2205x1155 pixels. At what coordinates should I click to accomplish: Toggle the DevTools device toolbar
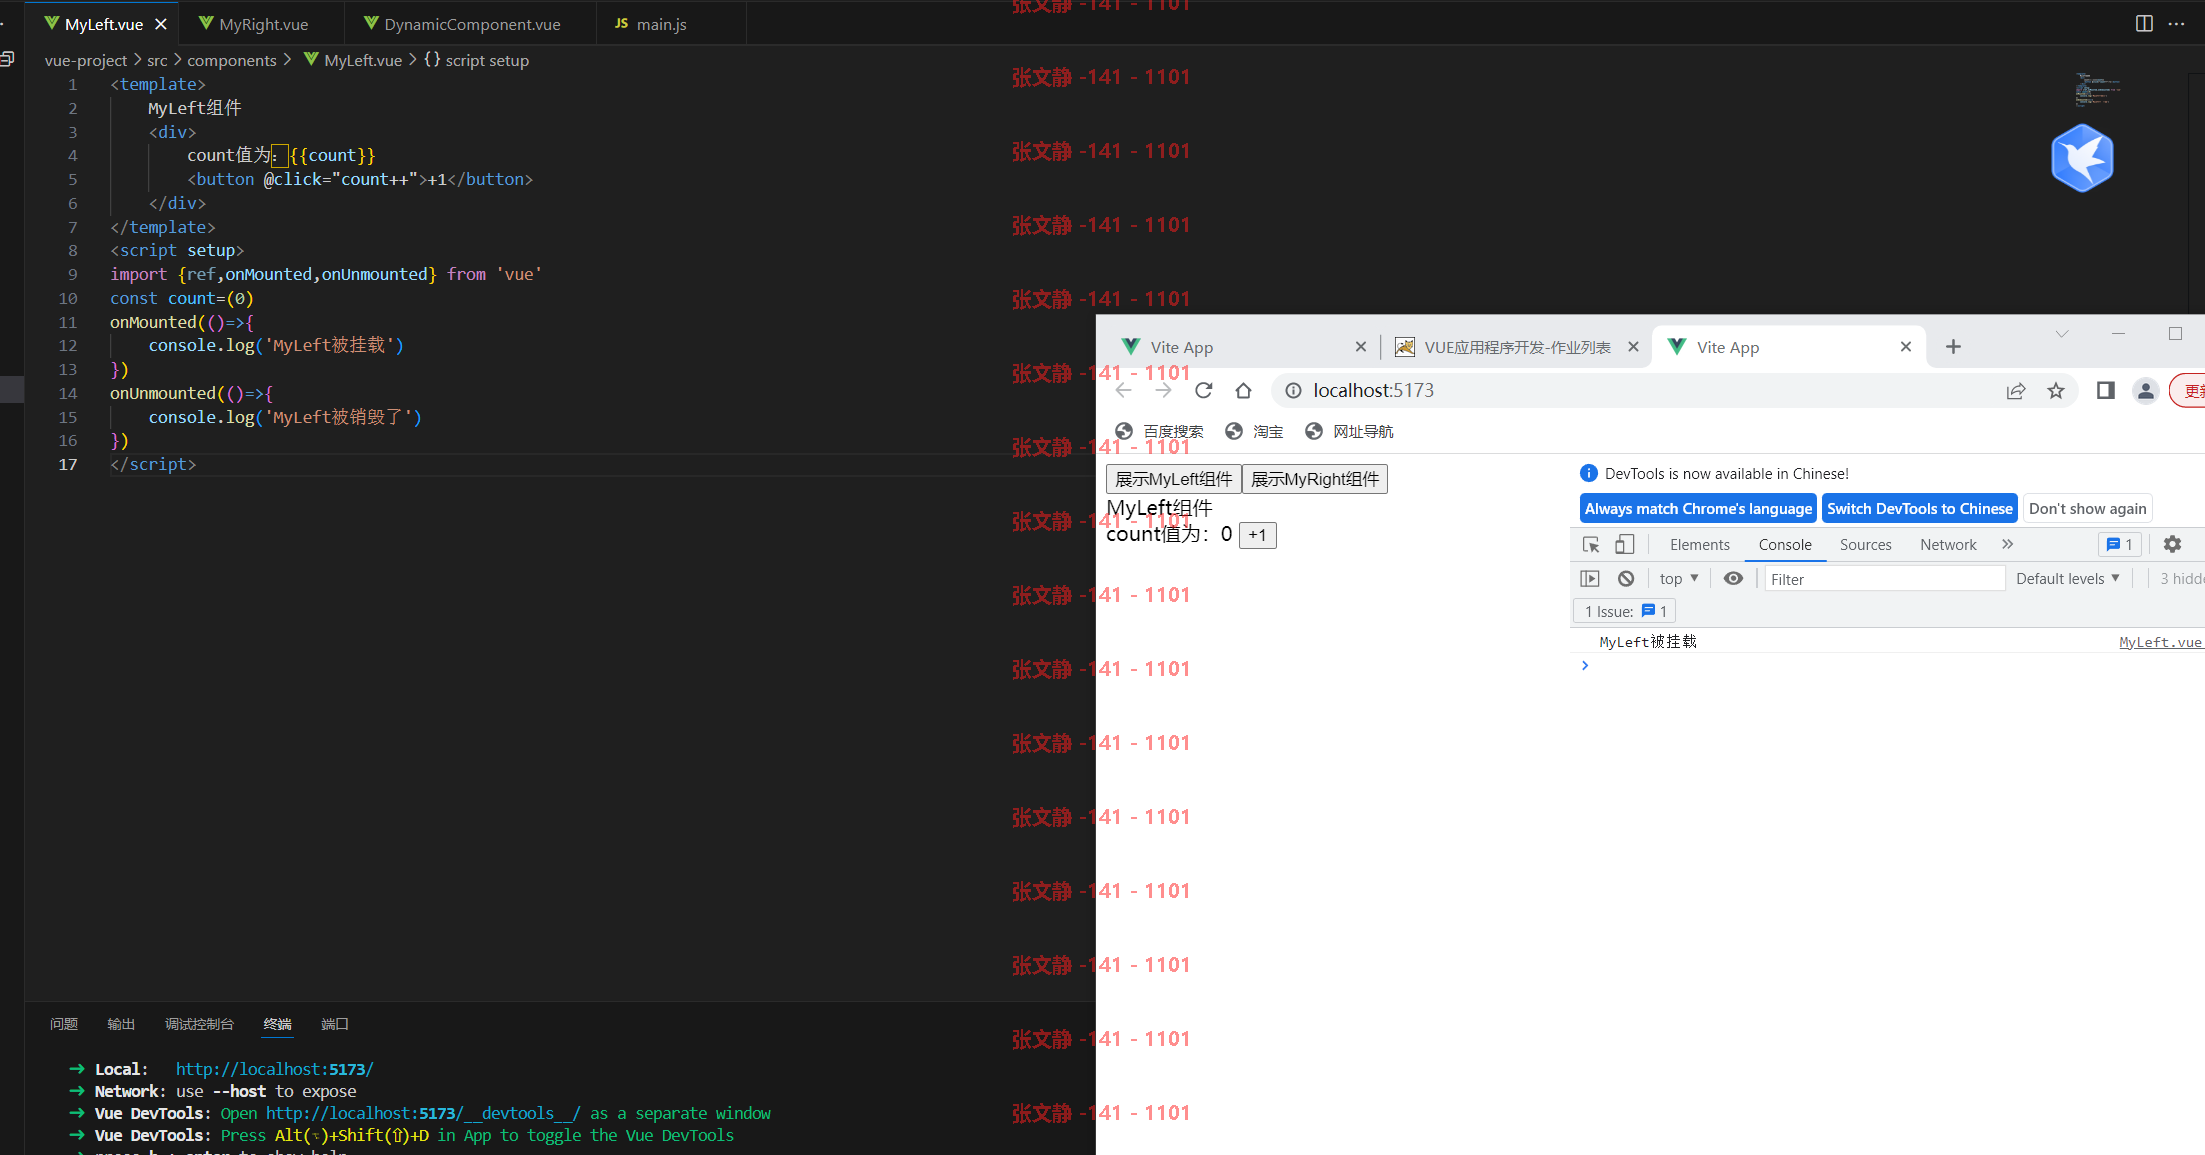(x=1625, y=544)
